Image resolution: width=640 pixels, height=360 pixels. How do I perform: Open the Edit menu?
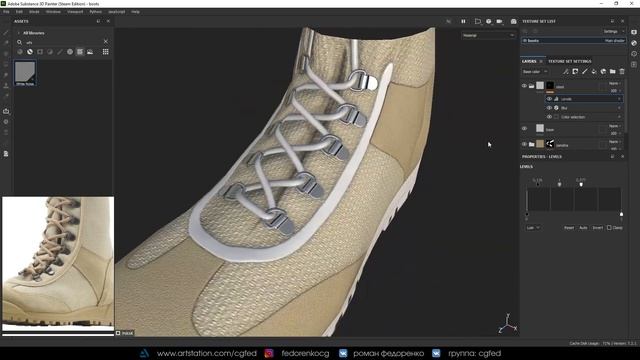coord(19,12)
